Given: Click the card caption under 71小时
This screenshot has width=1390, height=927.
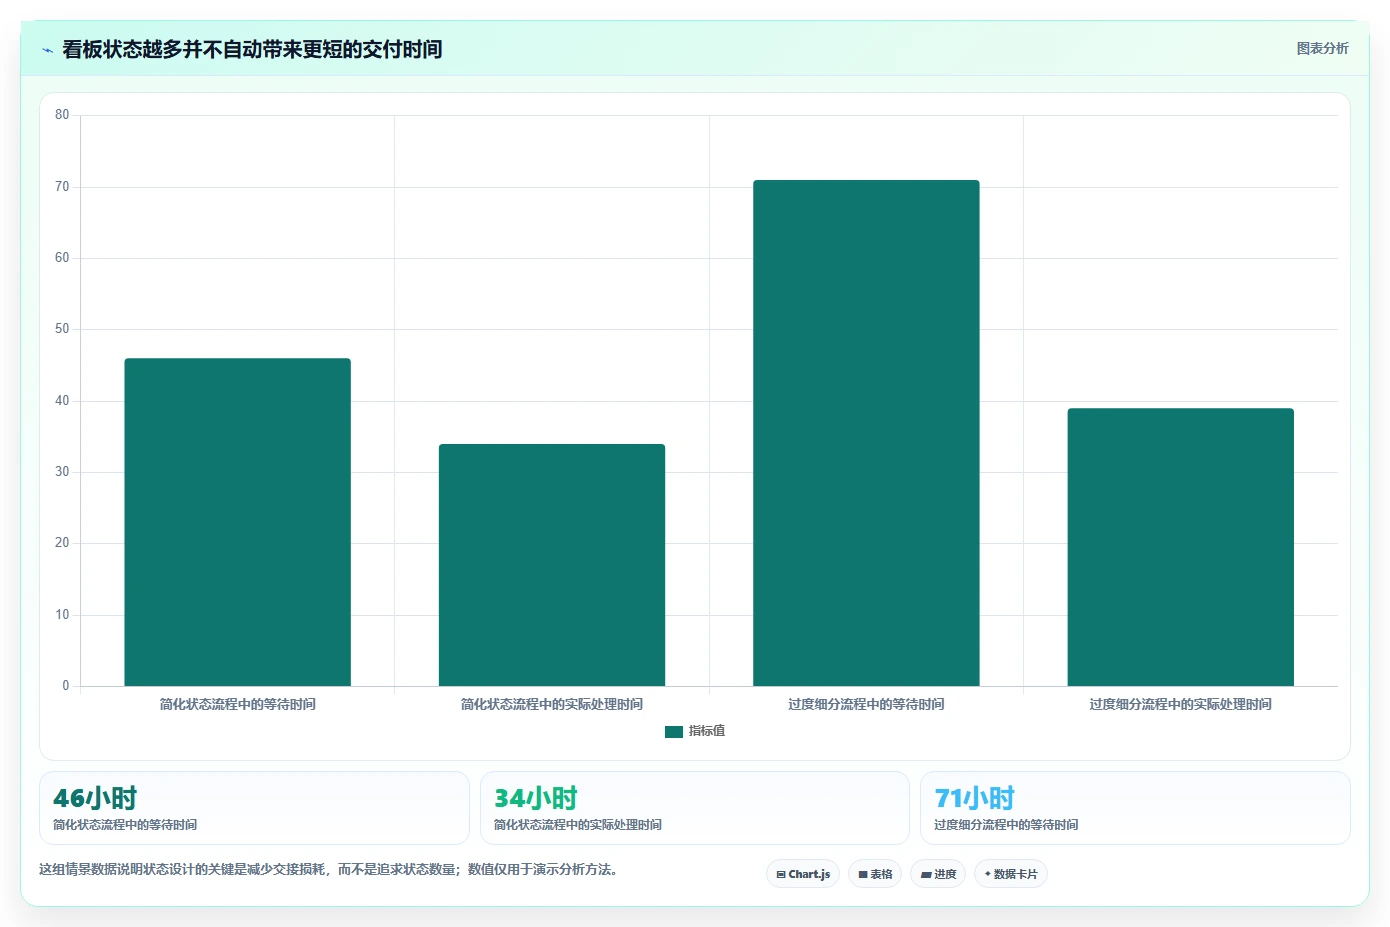Looking at the screenshot, I should [1006, 825].
